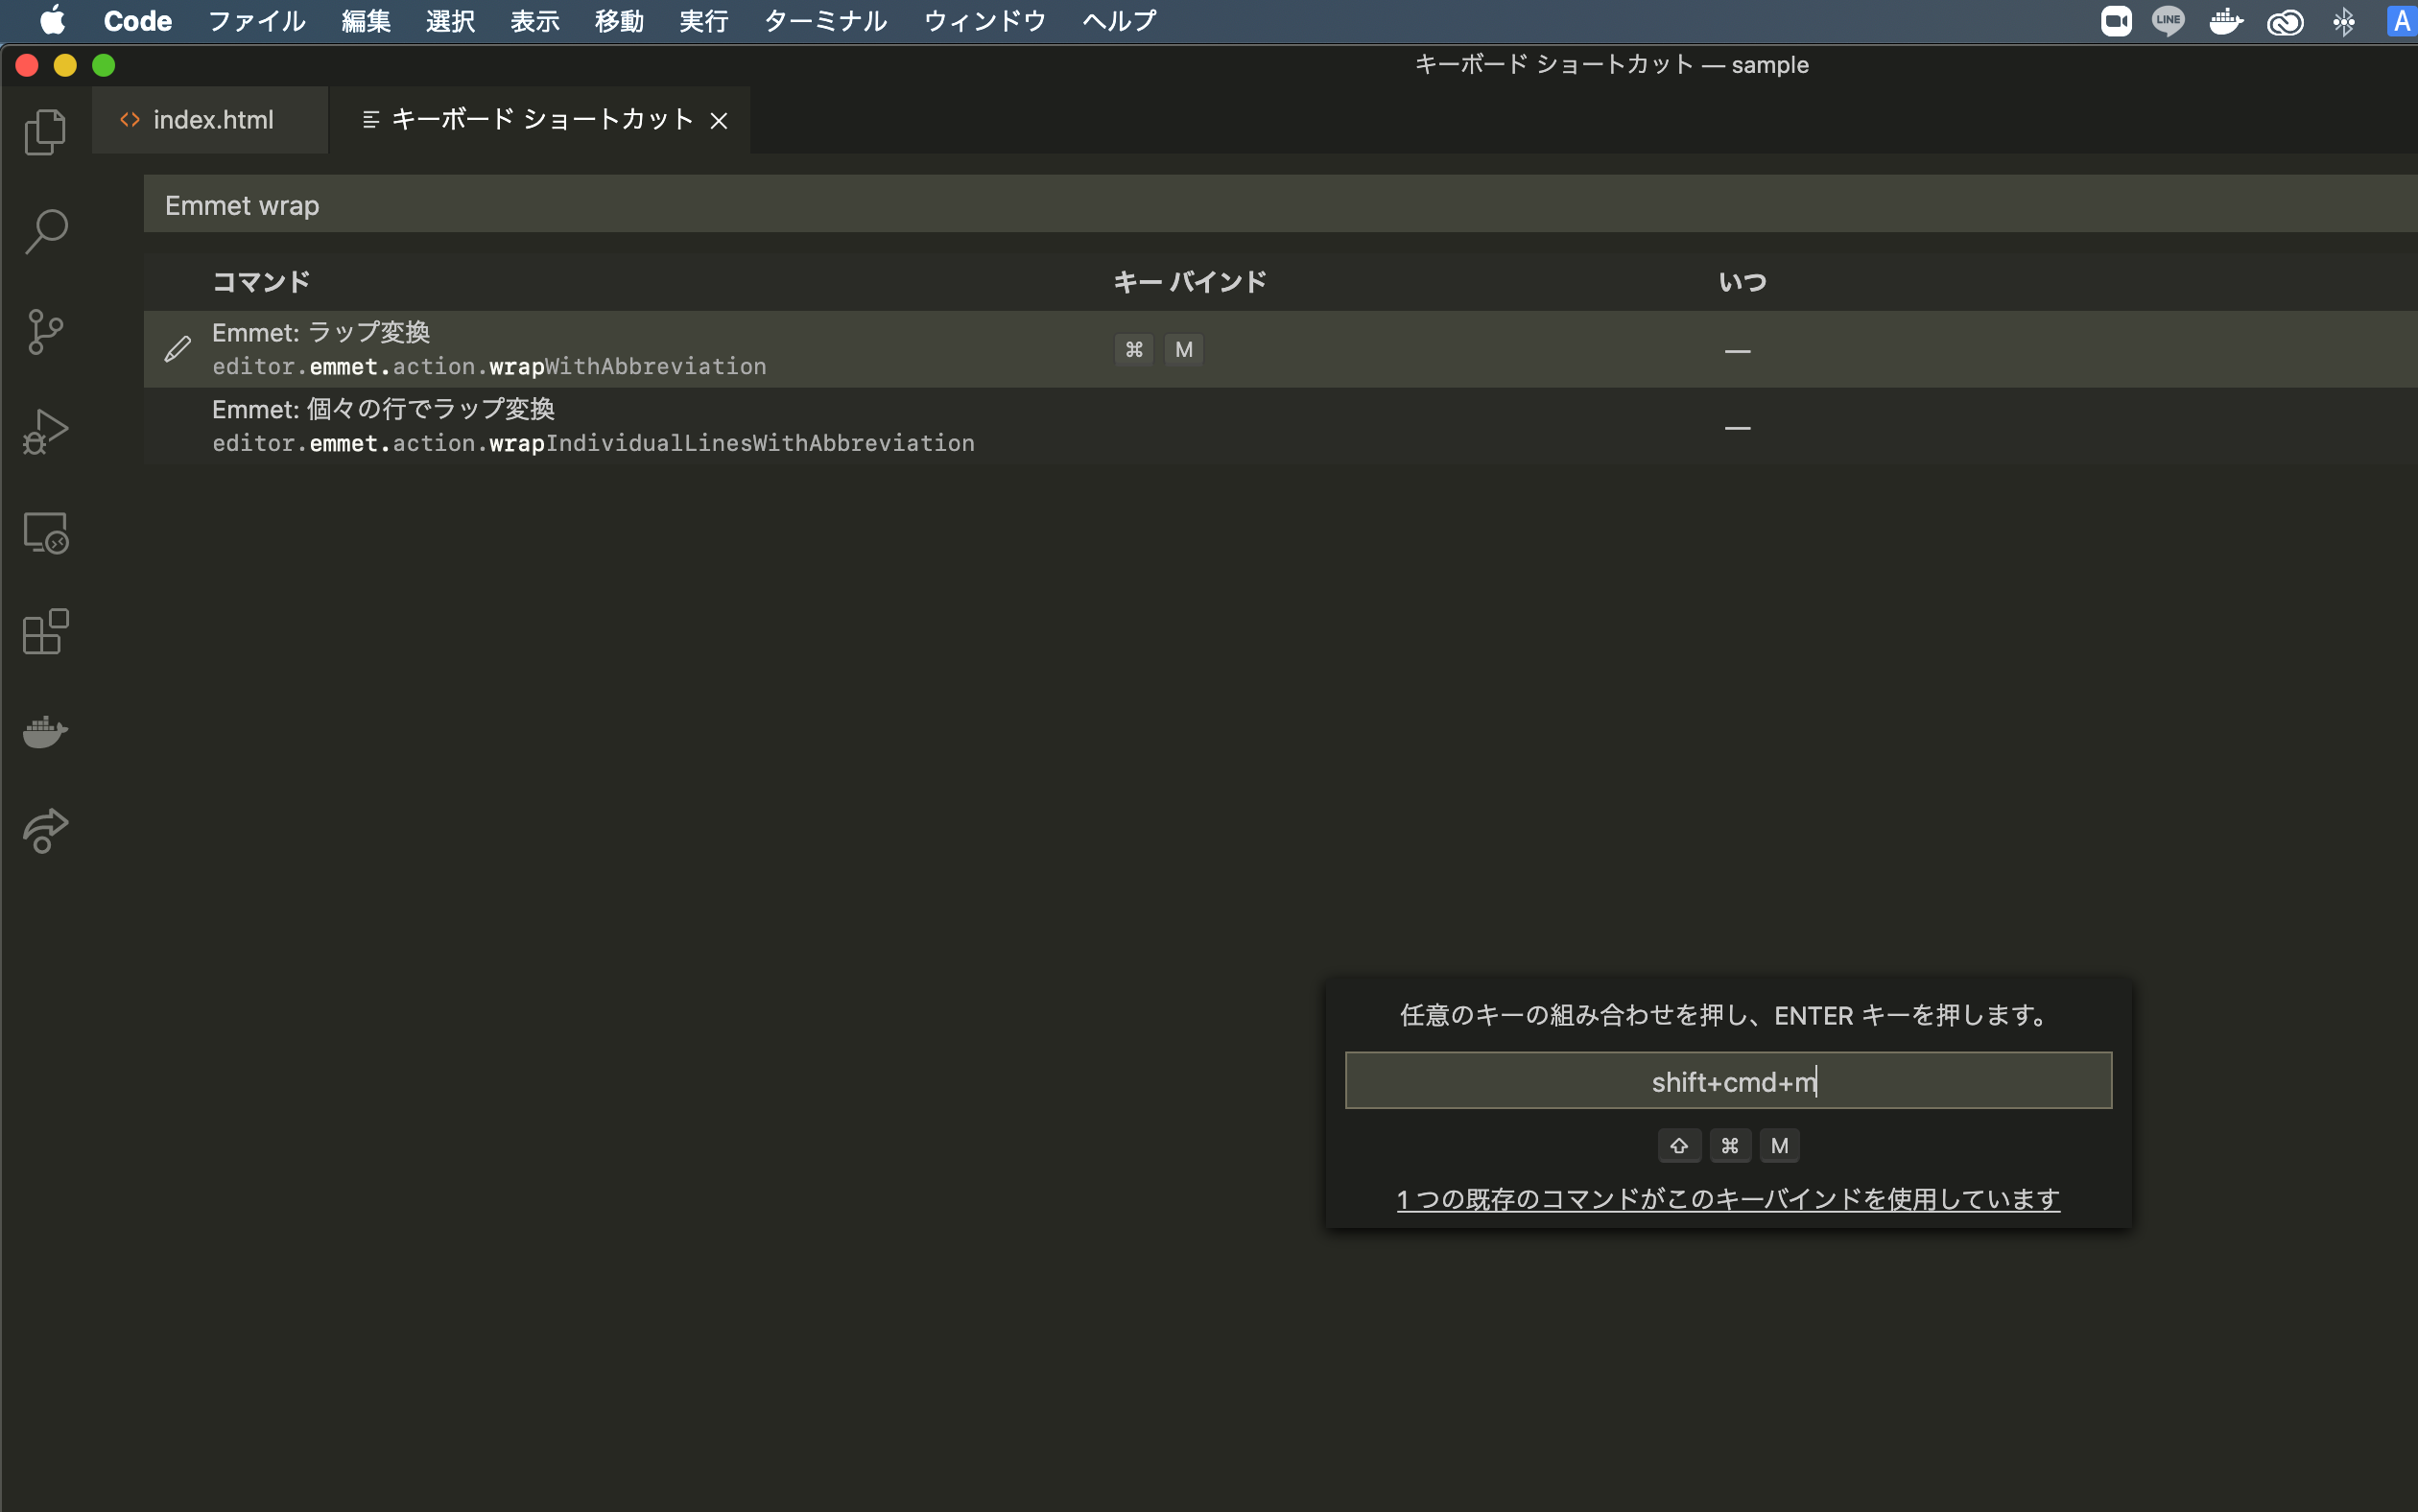This screenshot has width=2418, height=1512.
Task: Open the Extensions view
Action: pos(44,631)
